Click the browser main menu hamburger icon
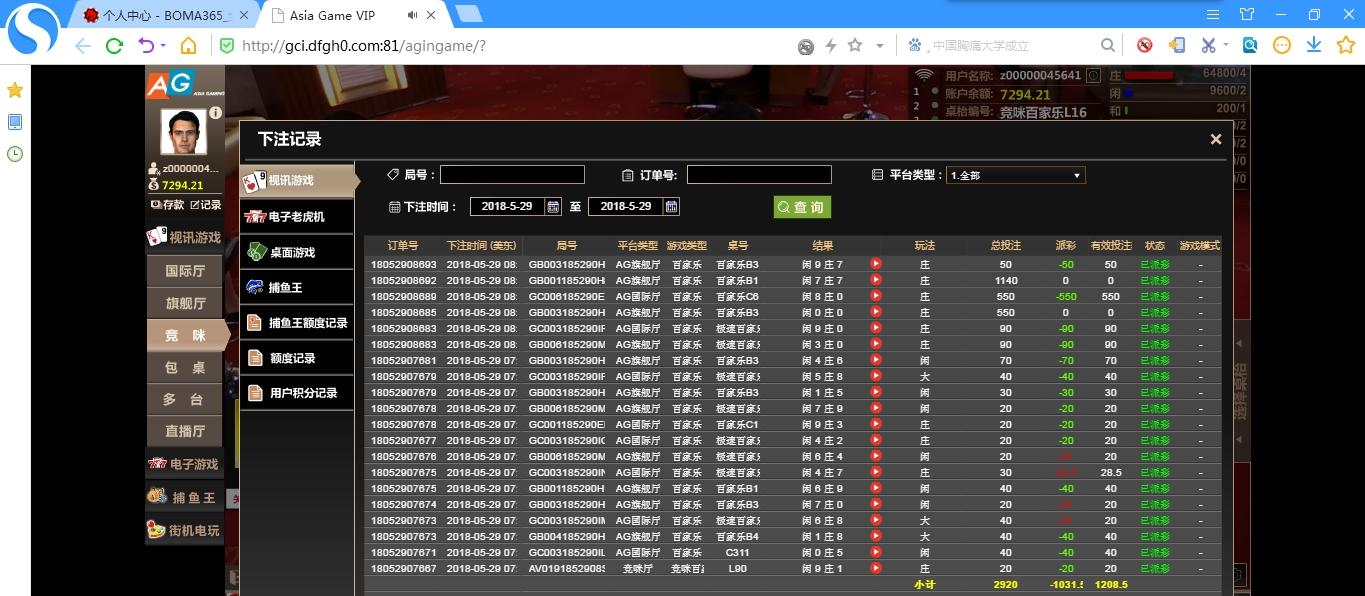The image size is (1365, 596). click(x=1213, y=14)
